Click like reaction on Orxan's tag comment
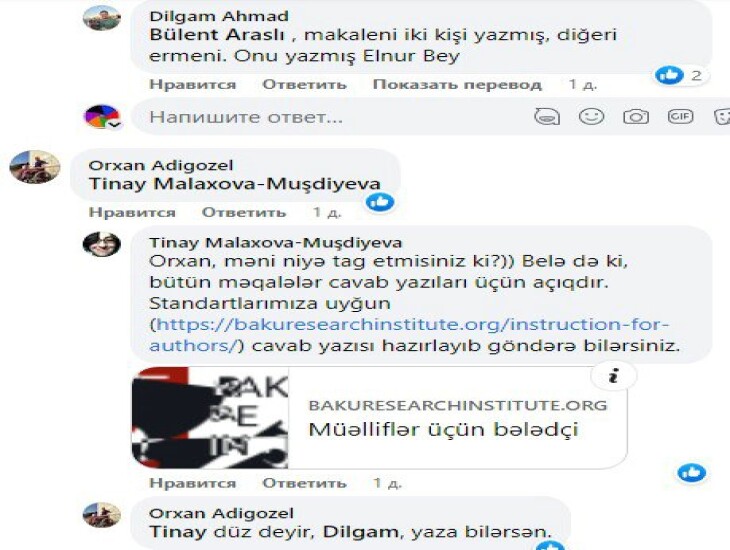 [x=380, y=202]
